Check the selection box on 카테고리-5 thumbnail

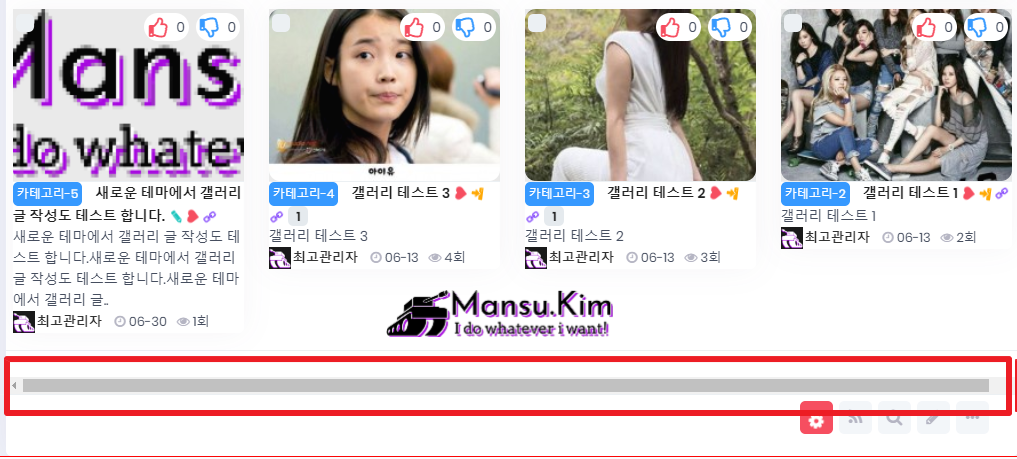(x=25, y=23)
